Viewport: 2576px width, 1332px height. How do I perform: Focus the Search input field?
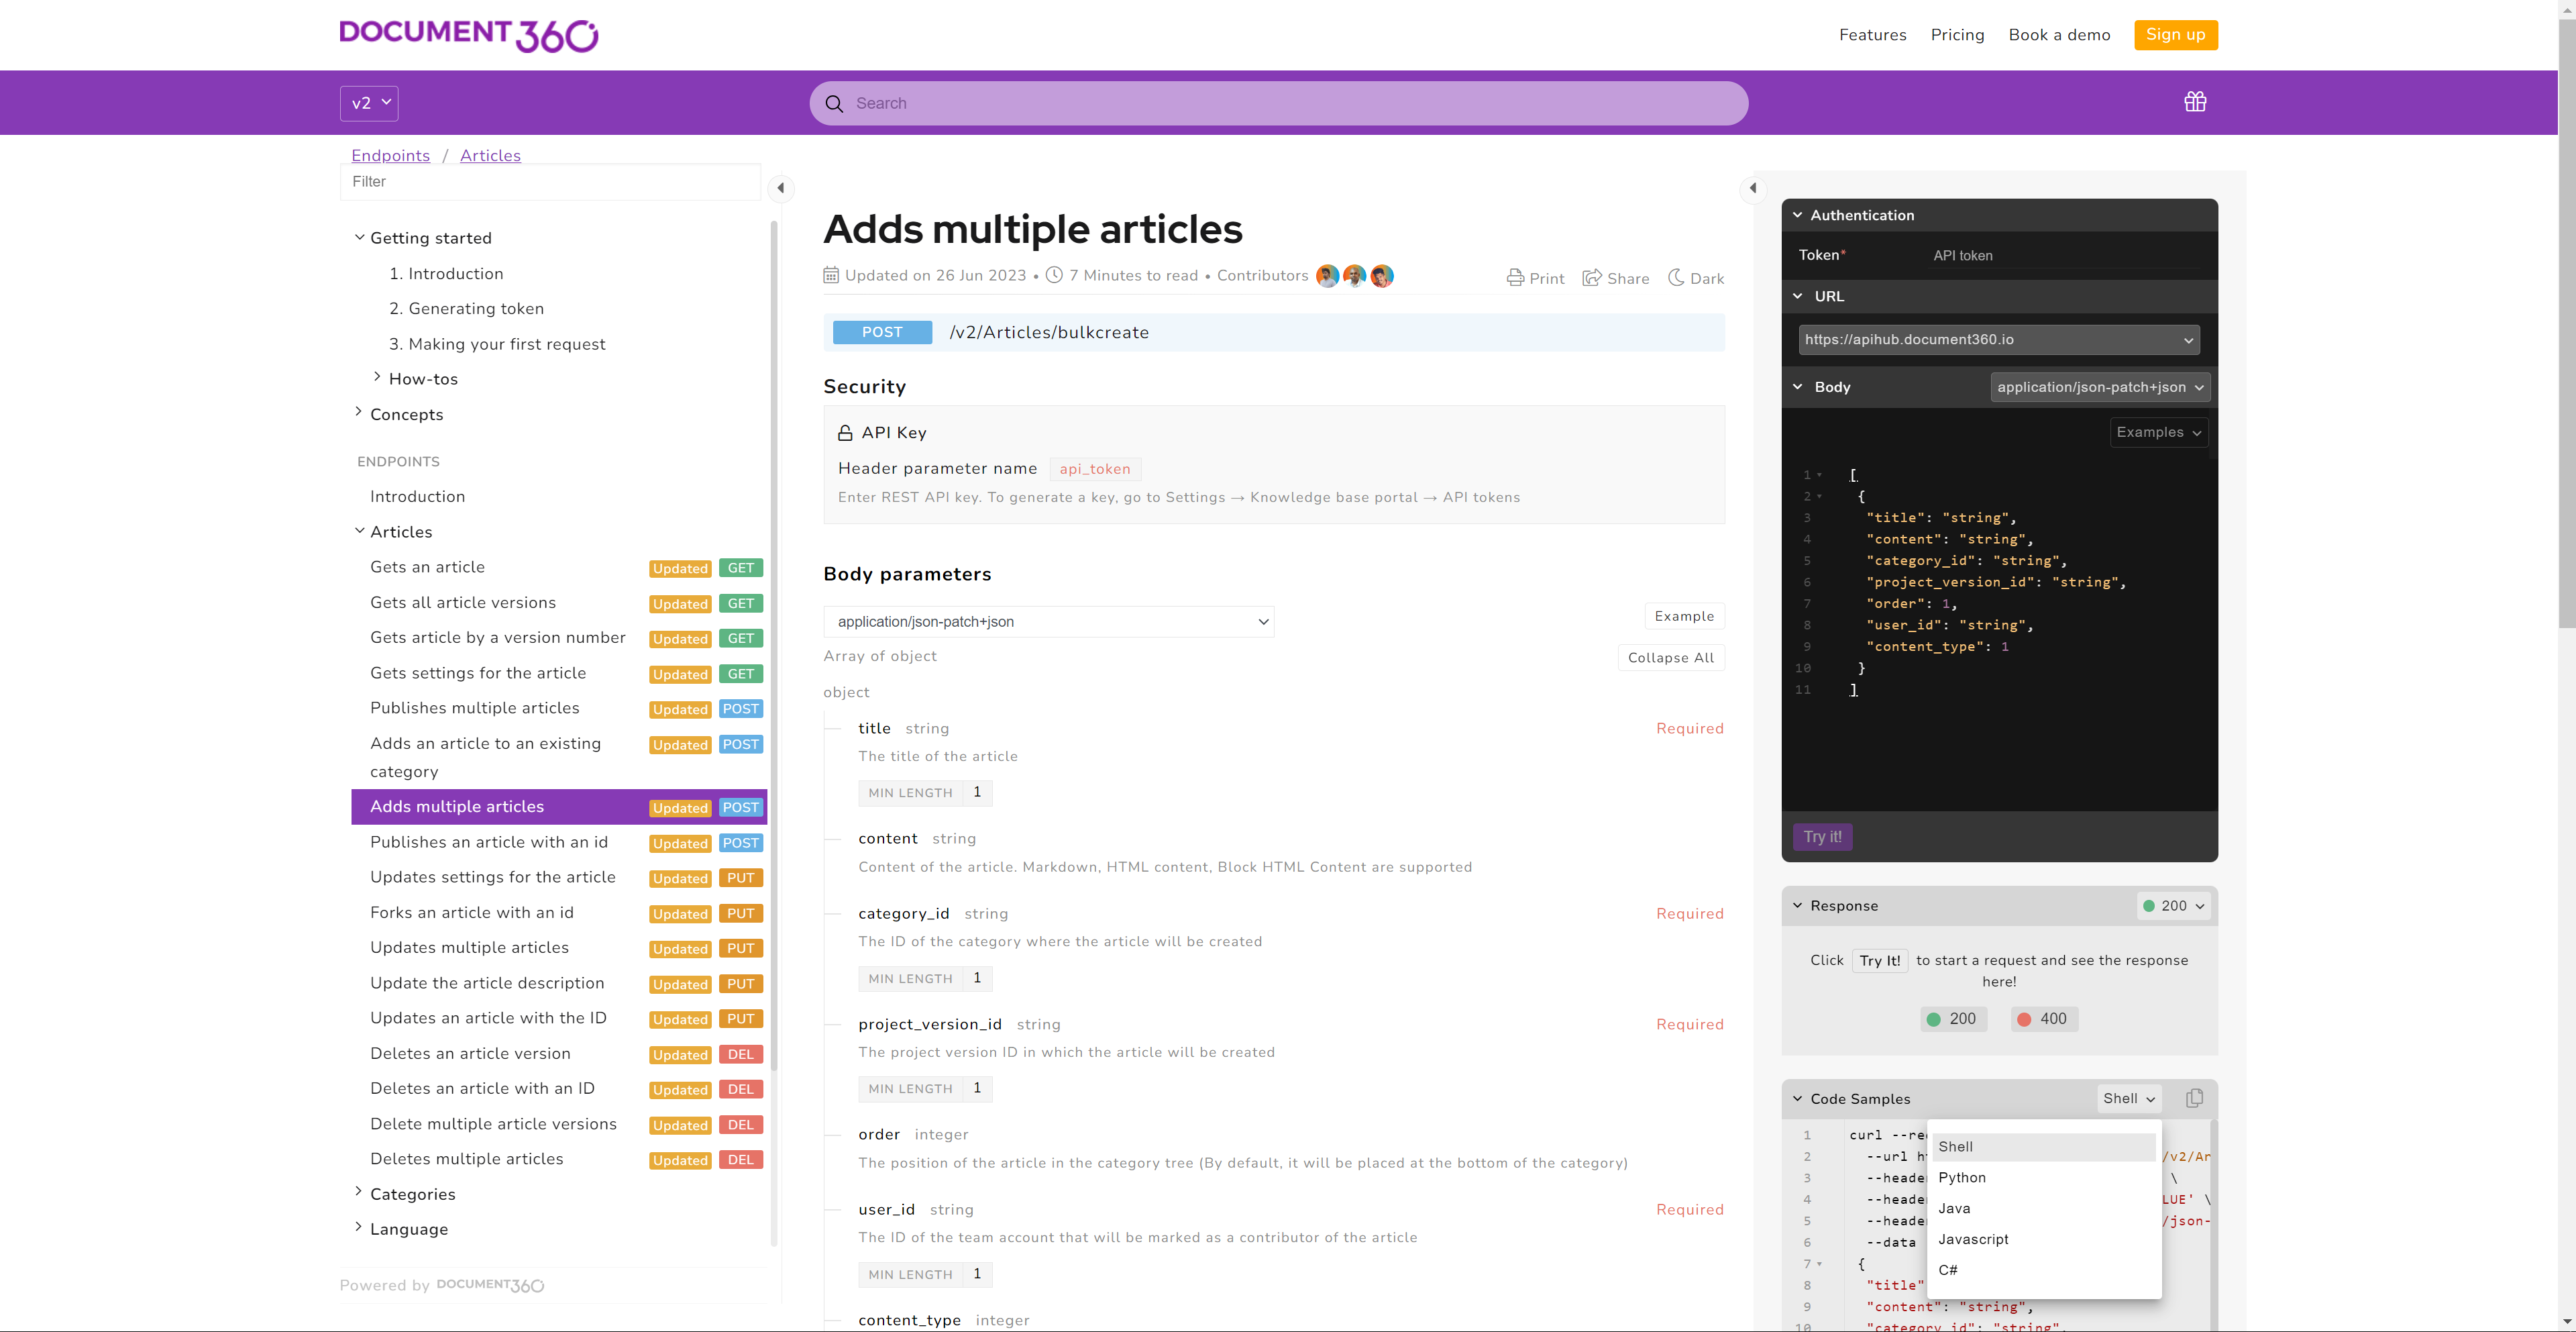[1278, 103]
